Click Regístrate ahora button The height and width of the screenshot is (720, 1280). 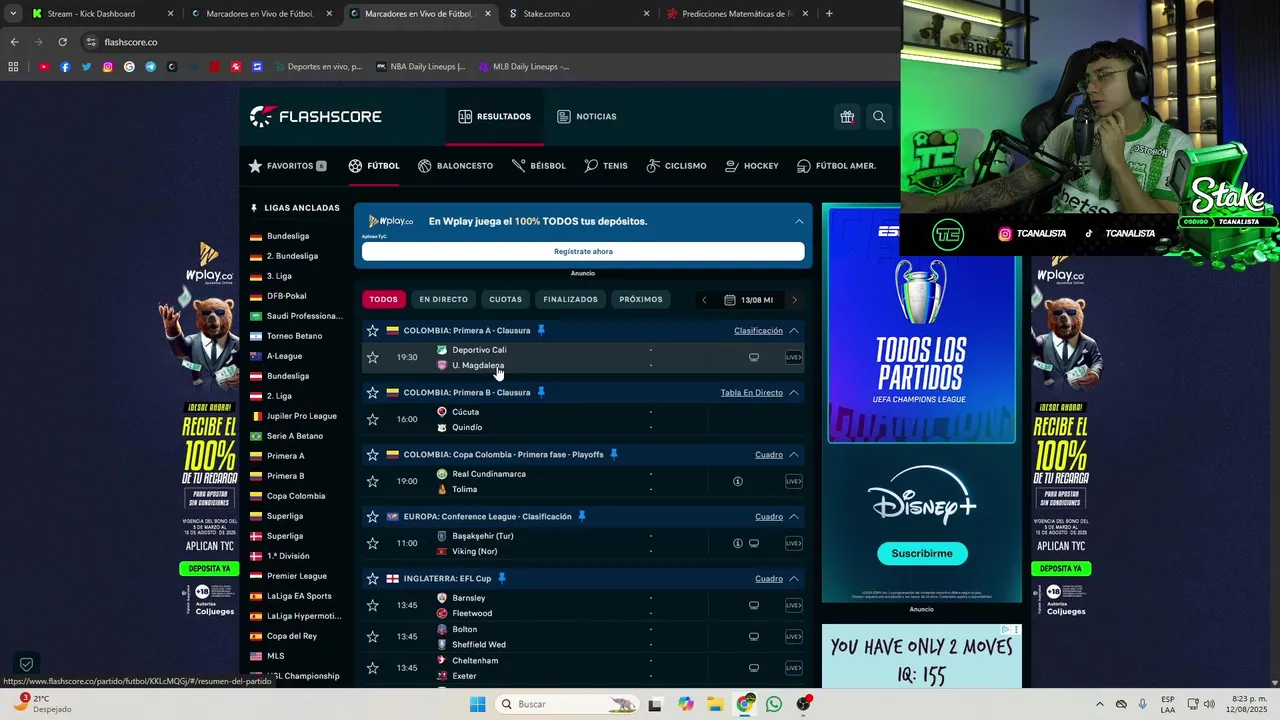point(583,252)
